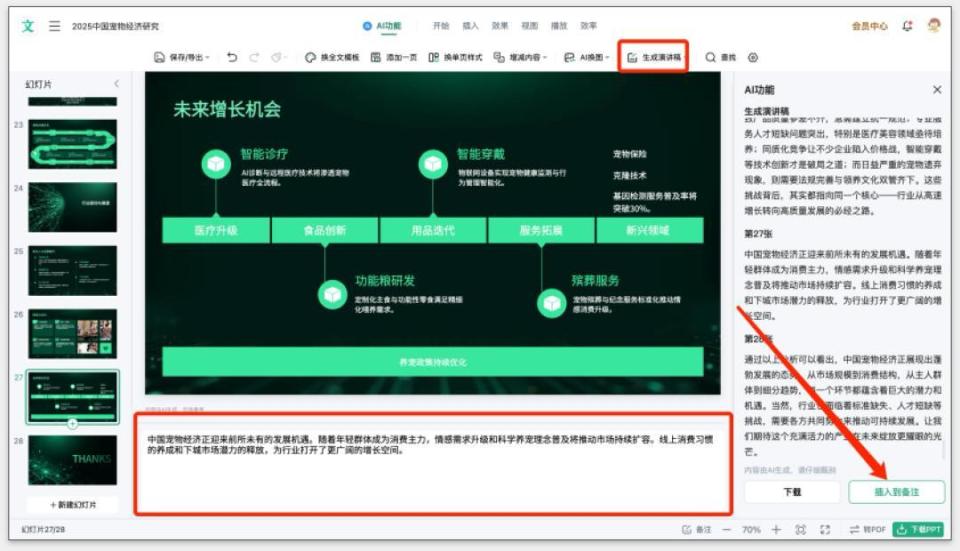Open the 保存/导出 save and export dropdown
This screenshot has width=960, height=551.
click(181, 58)
